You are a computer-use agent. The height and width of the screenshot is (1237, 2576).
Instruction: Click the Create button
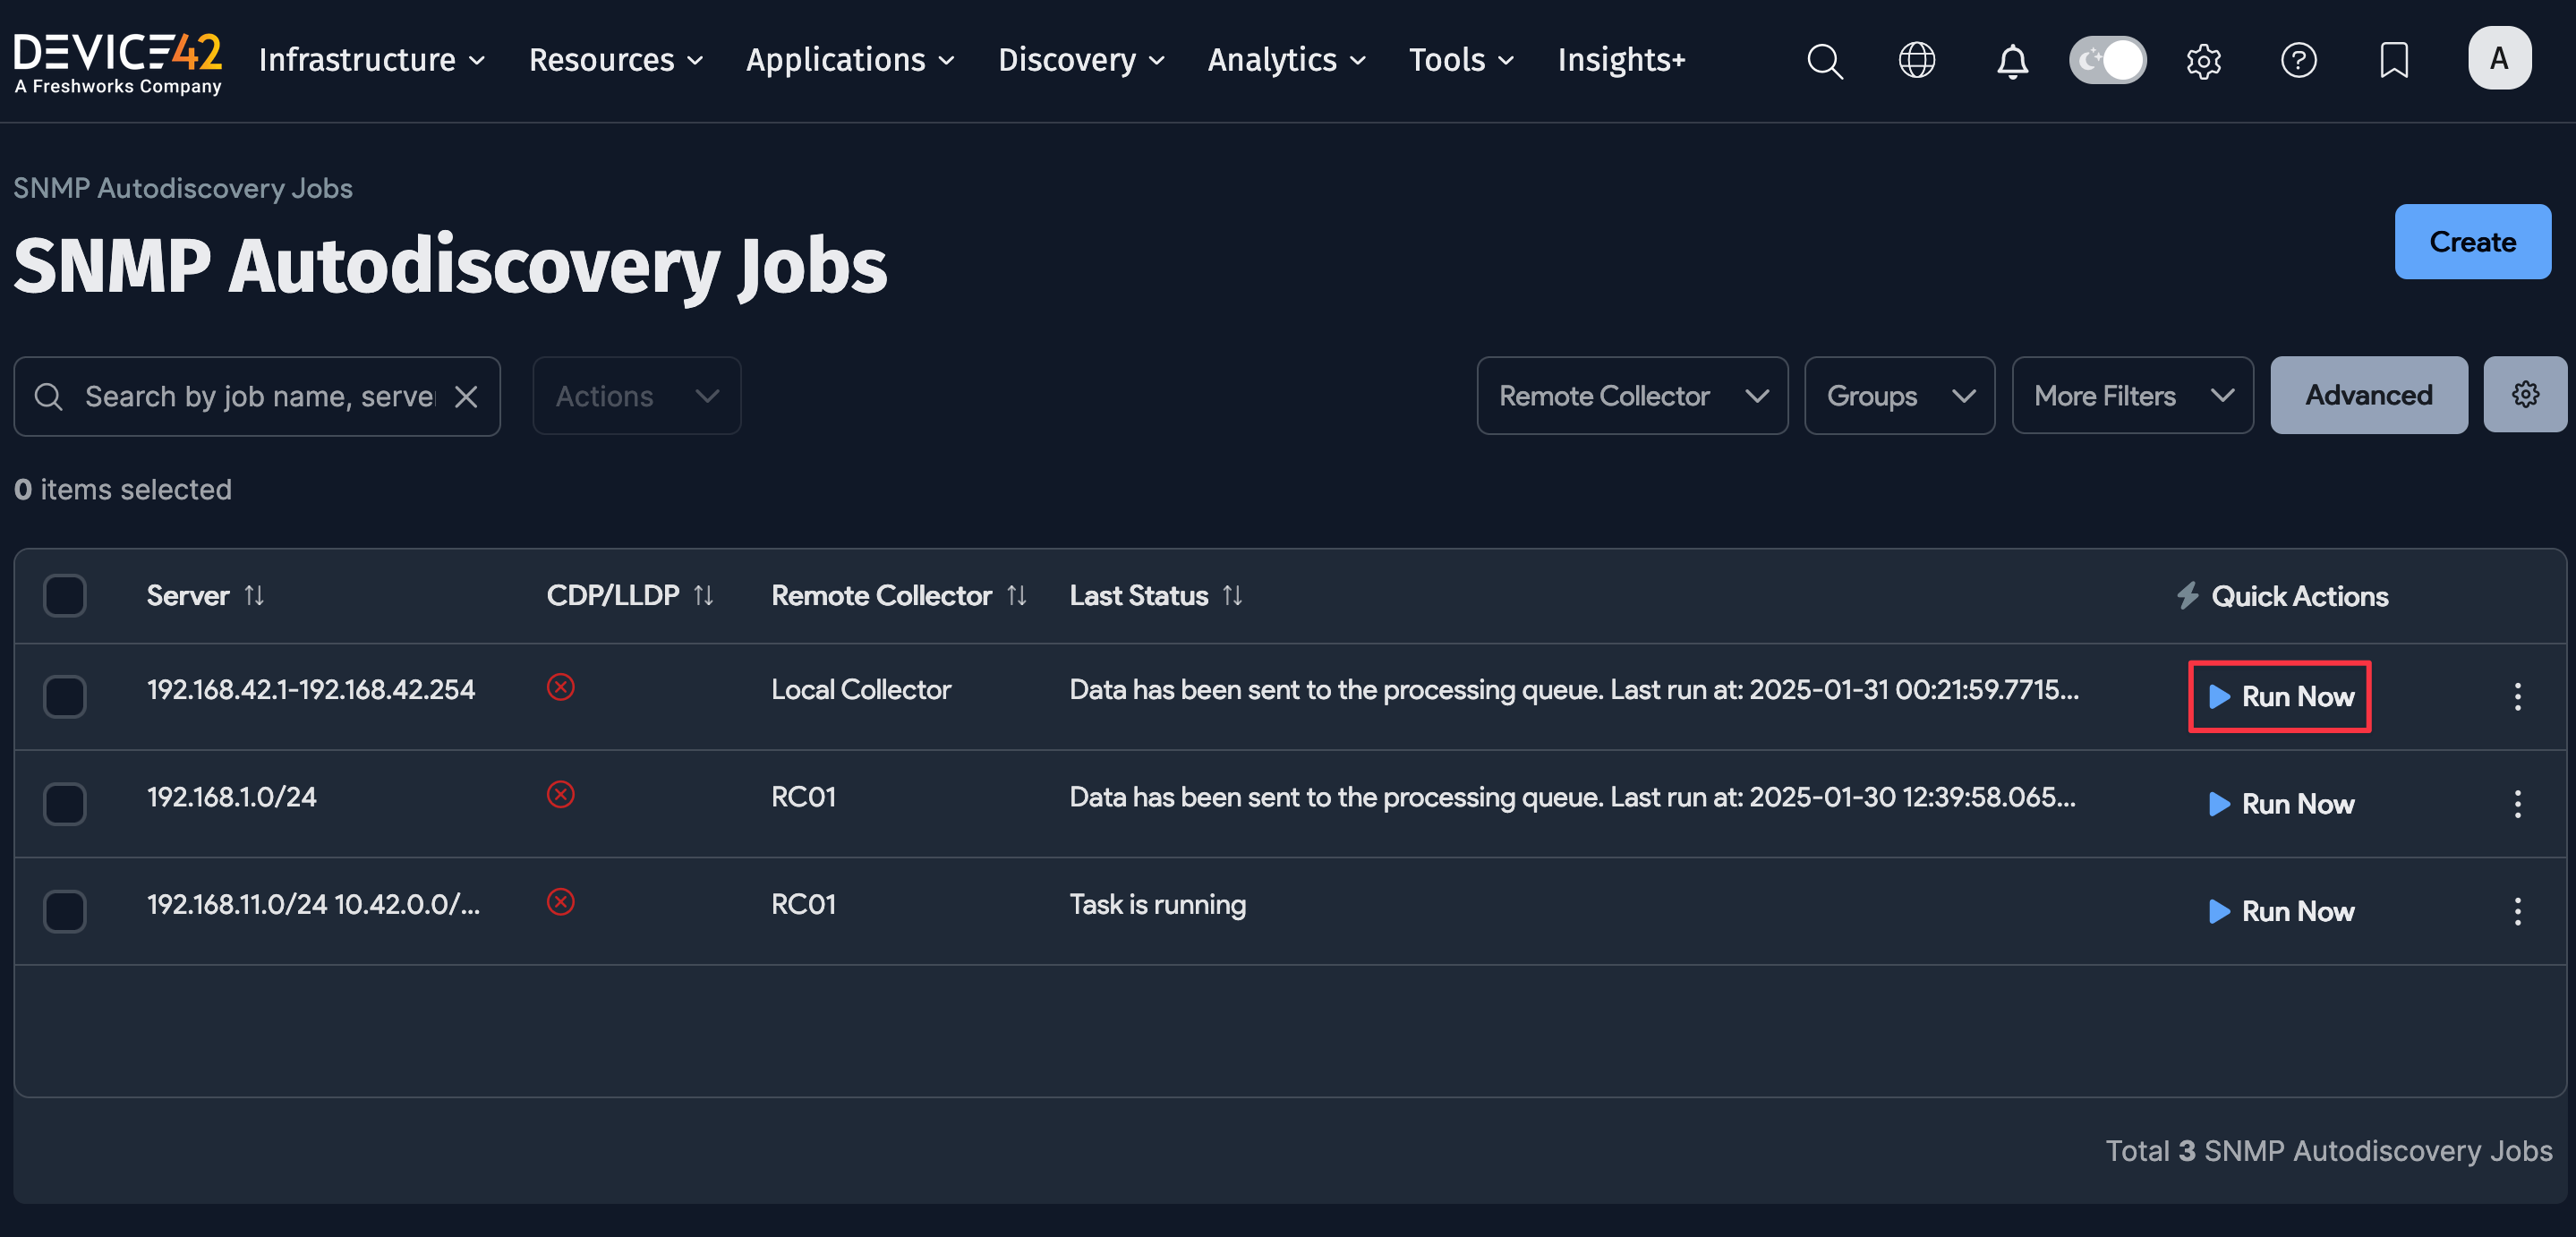coord(2472,241)
